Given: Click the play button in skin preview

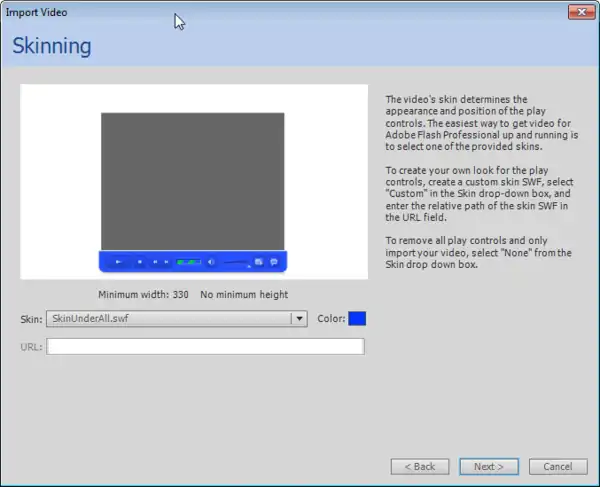Looking at the screenshot, I should (118, 262).
